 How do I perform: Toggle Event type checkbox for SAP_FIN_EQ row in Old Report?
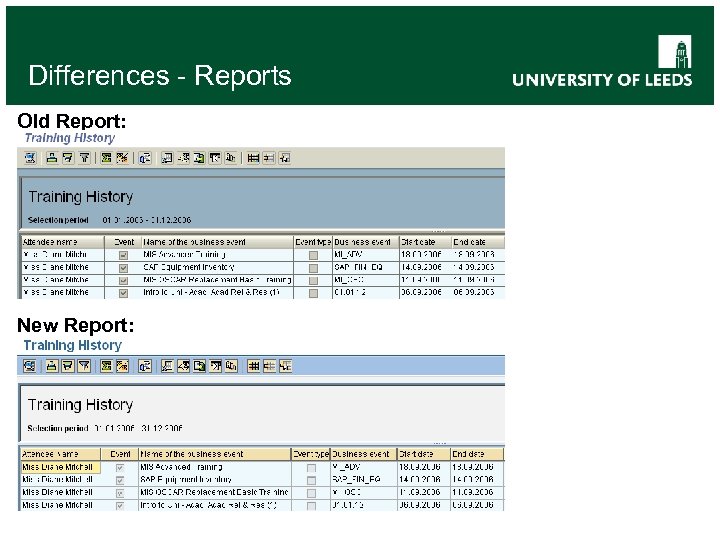(x=313, y=268)
